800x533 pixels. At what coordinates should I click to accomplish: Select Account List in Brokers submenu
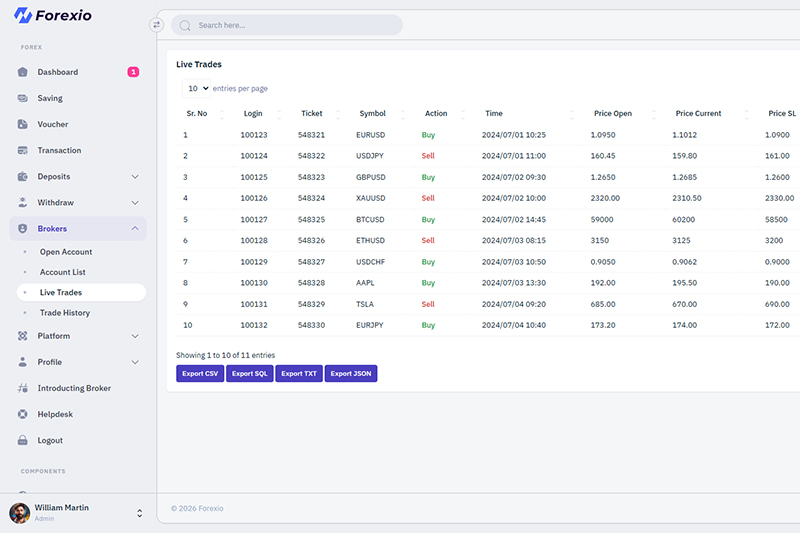(x=62, y=272)
